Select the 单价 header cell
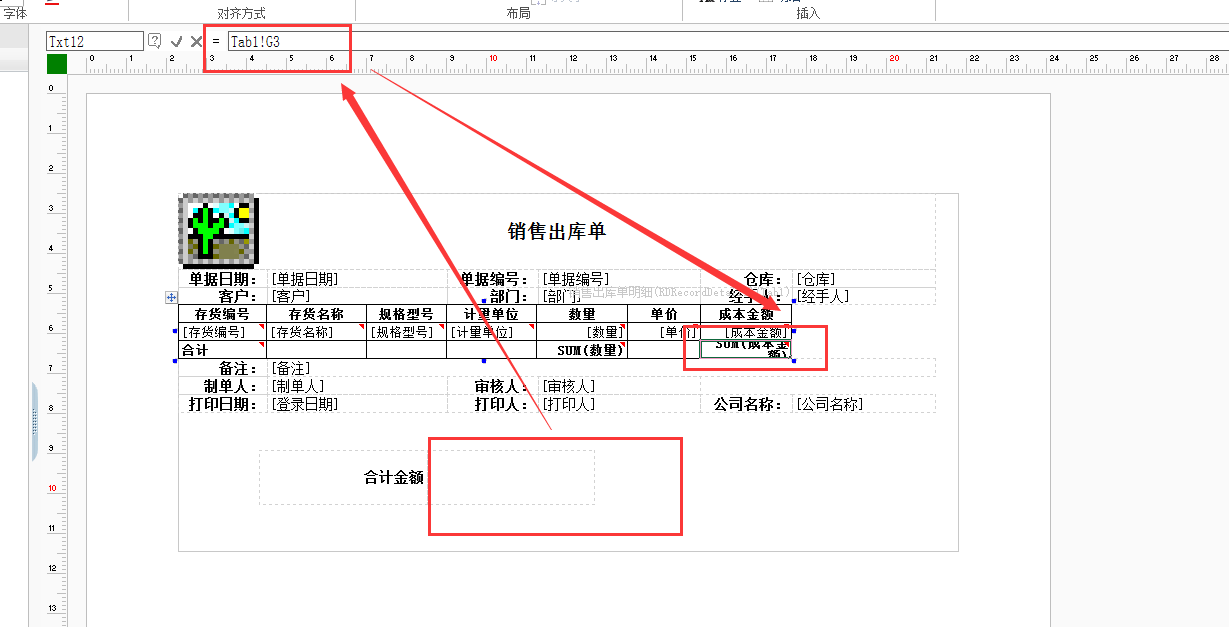Image resolution: width=1229 pixels, height=627 pixels. pyautogui.click(x=664, y=314)
